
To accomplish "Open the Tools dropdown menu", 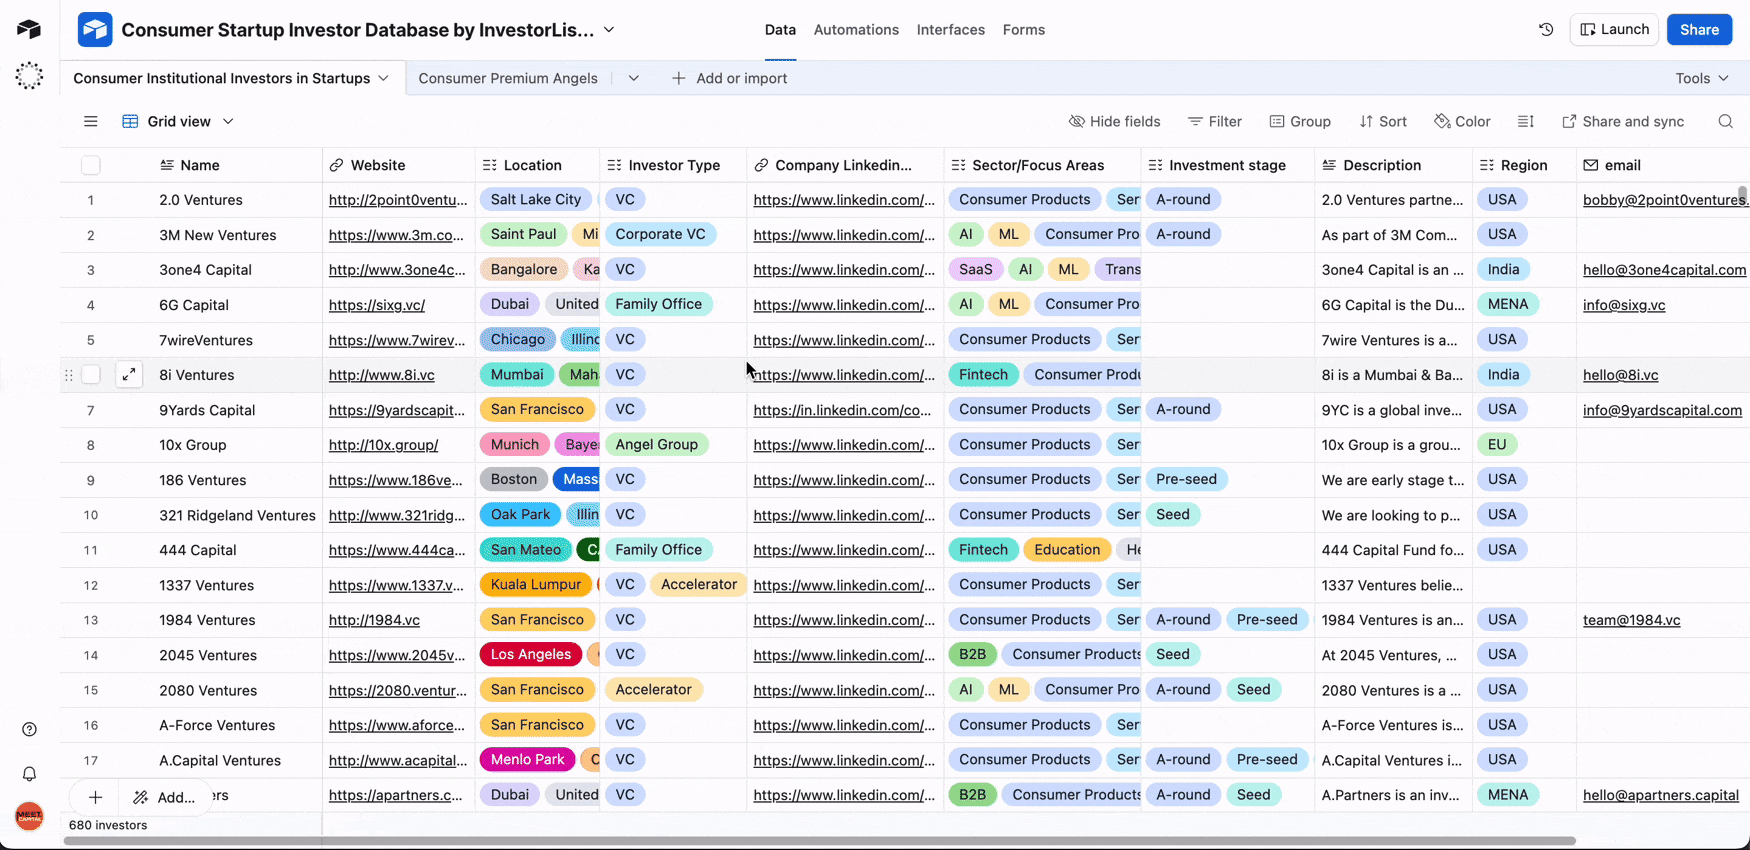I will [x=1701, y=78].
